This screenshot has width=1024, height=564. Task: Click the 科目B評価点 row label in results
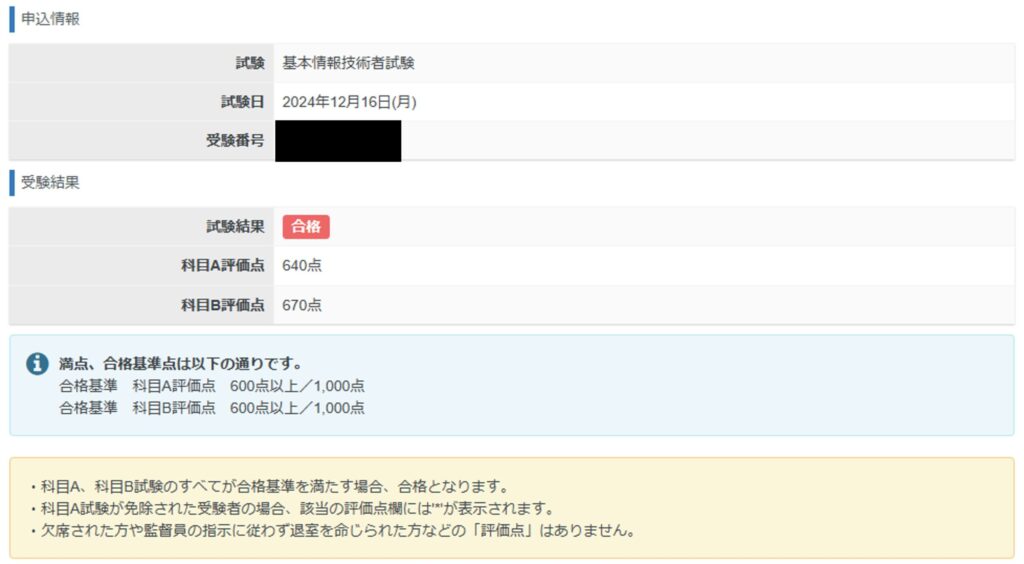222,306
